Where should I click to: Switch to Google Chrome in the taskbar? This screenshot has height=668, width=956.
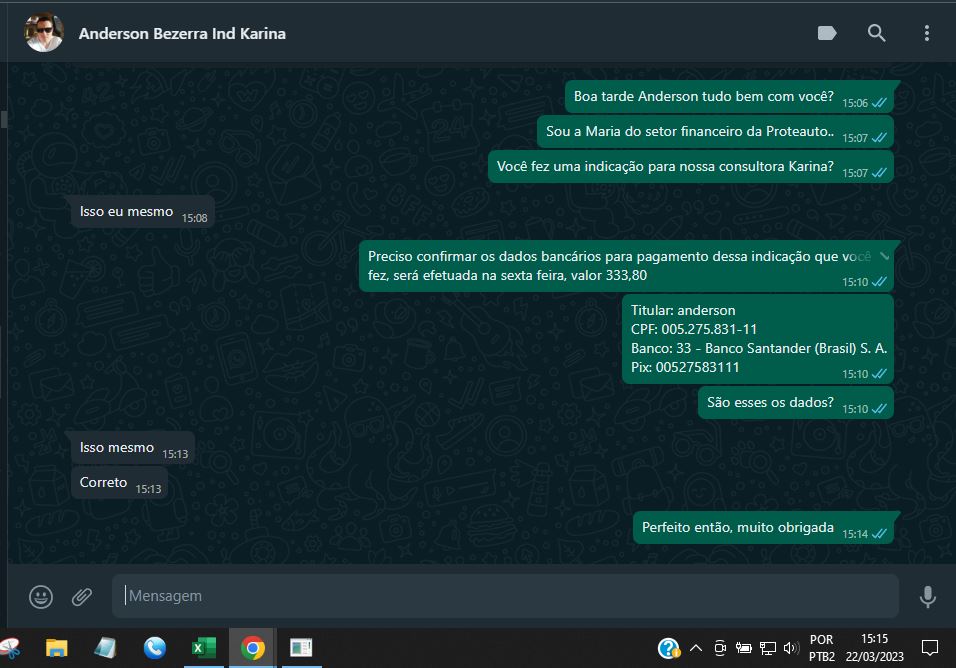pos(253,648)
